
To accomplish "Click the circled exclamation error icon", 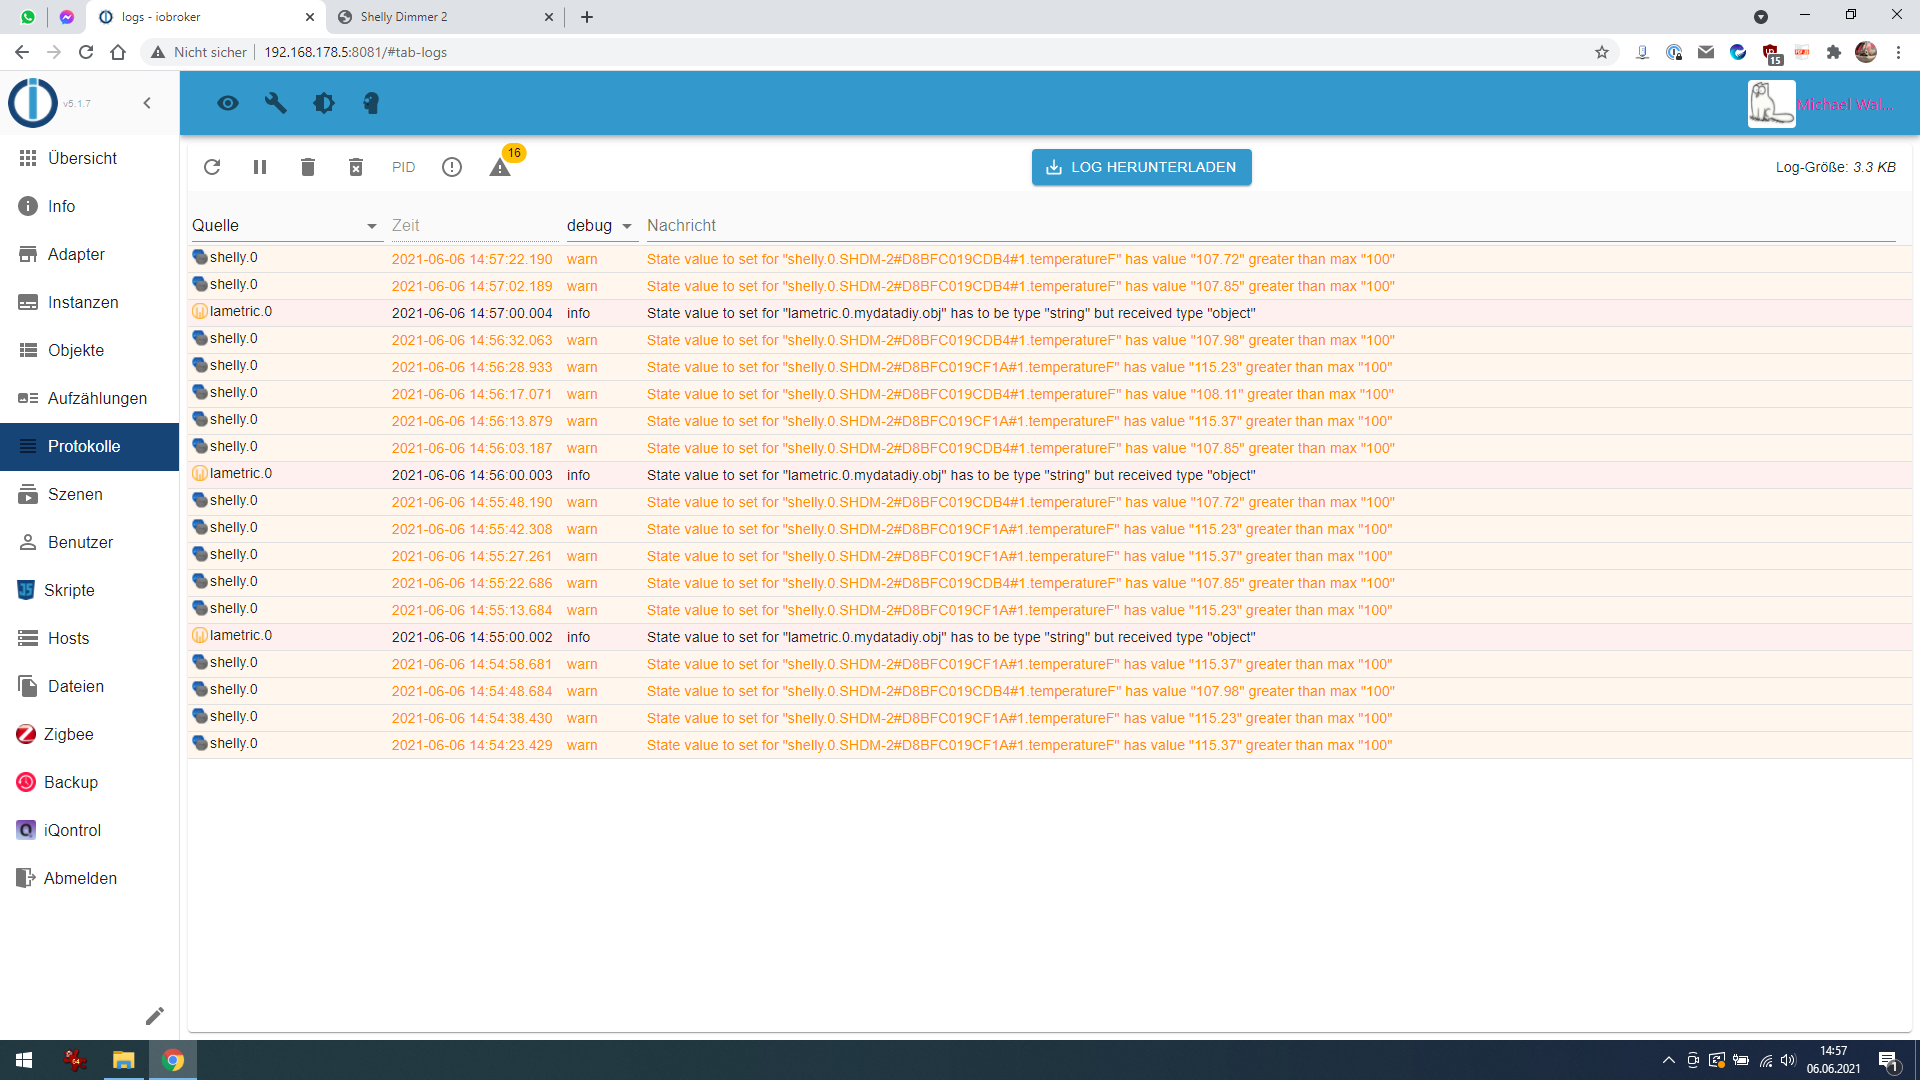I will pos(452,167).
